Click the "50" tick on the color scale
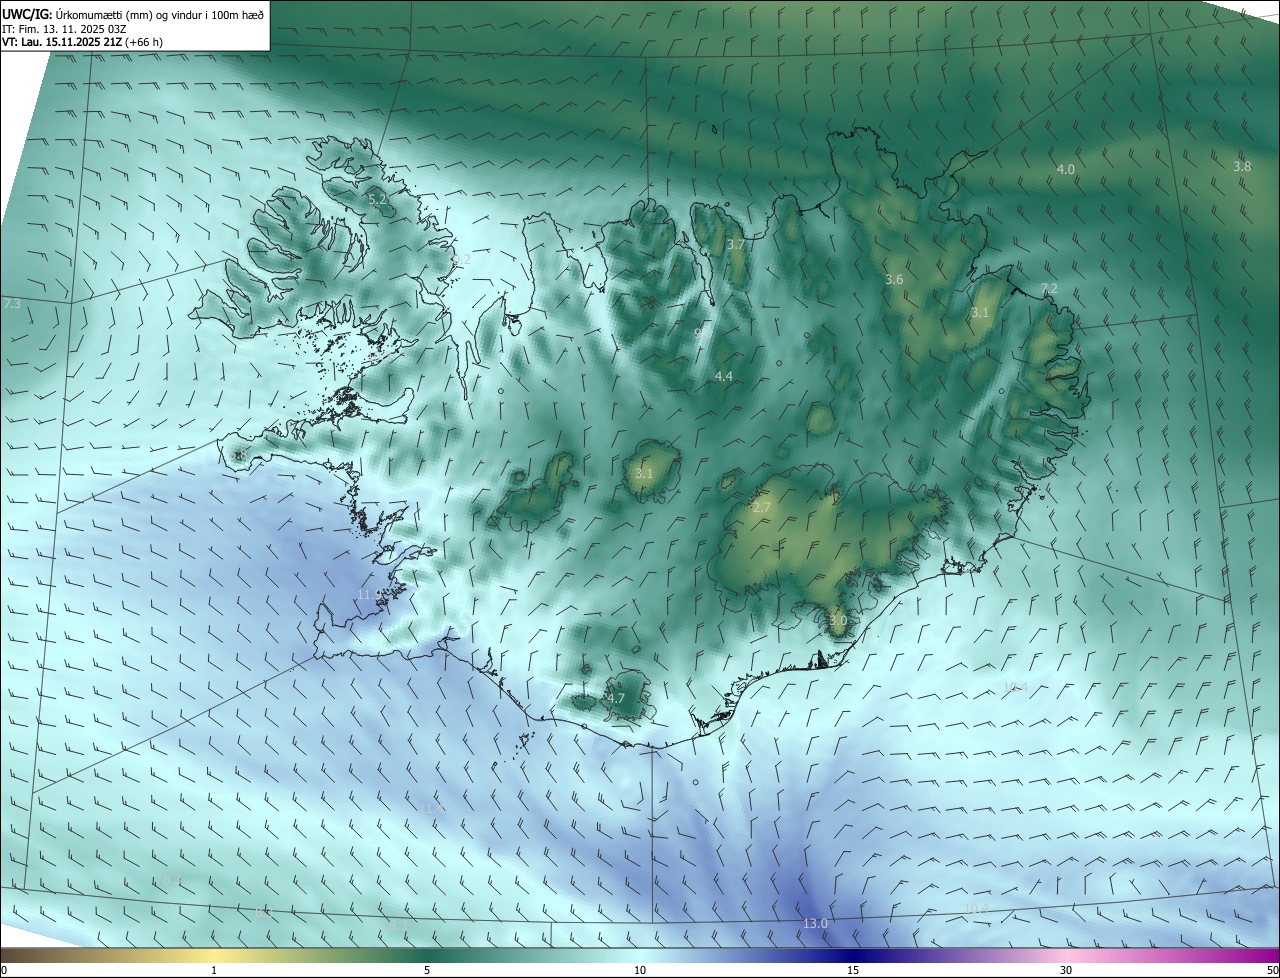1280x978 pixels. tap(1271, 970)
